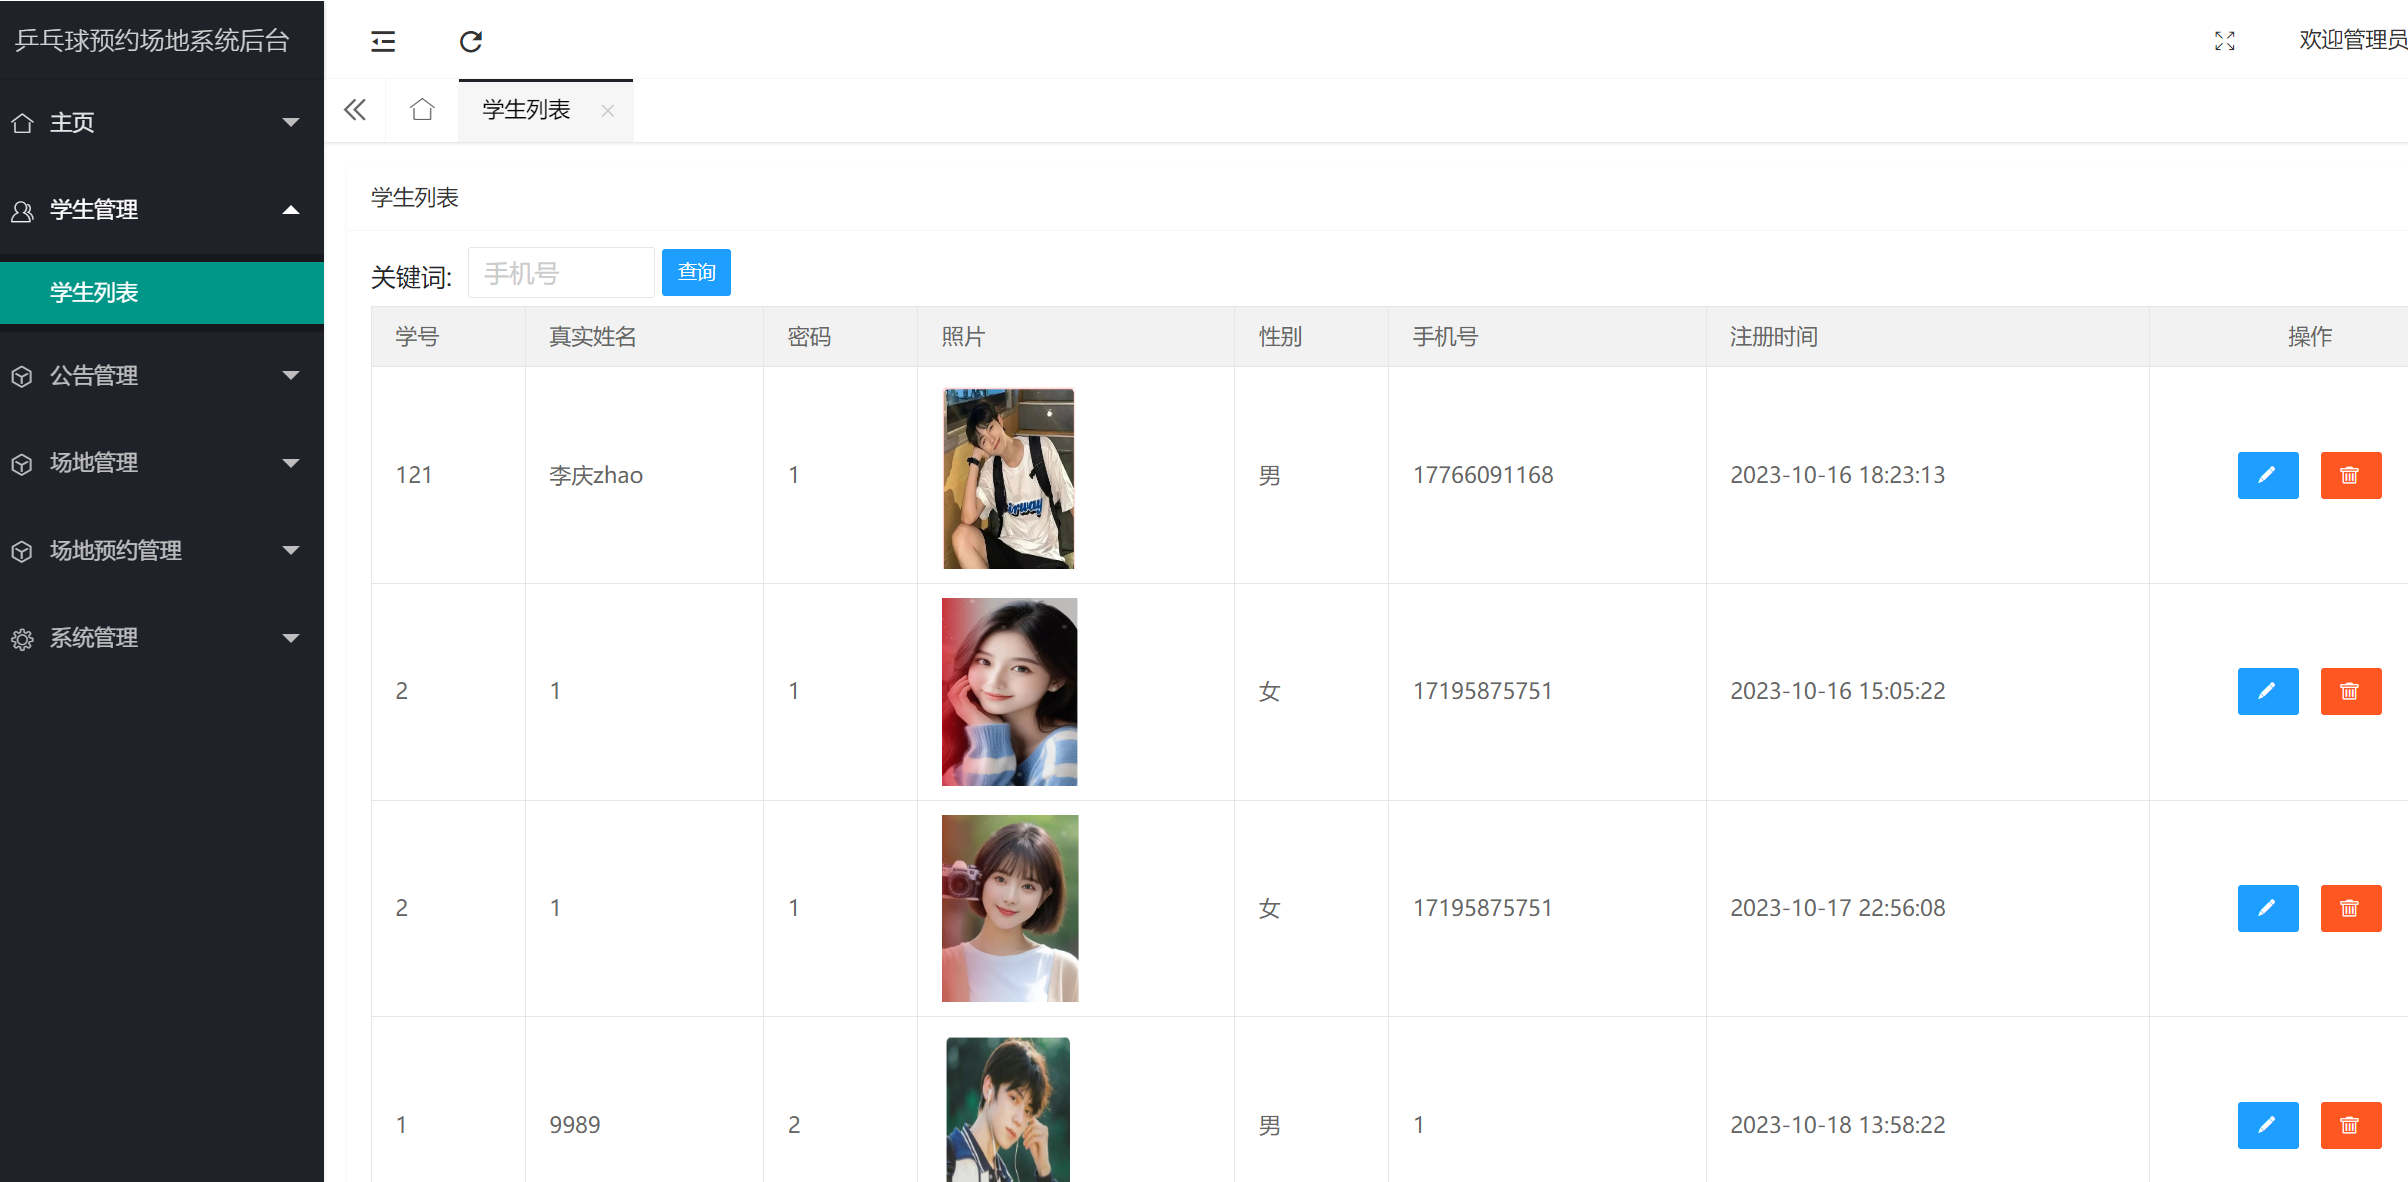Delete student 9989 with trash icon
The height and width of the screenshot is (1182, 2408).
coord(2350,1125)
